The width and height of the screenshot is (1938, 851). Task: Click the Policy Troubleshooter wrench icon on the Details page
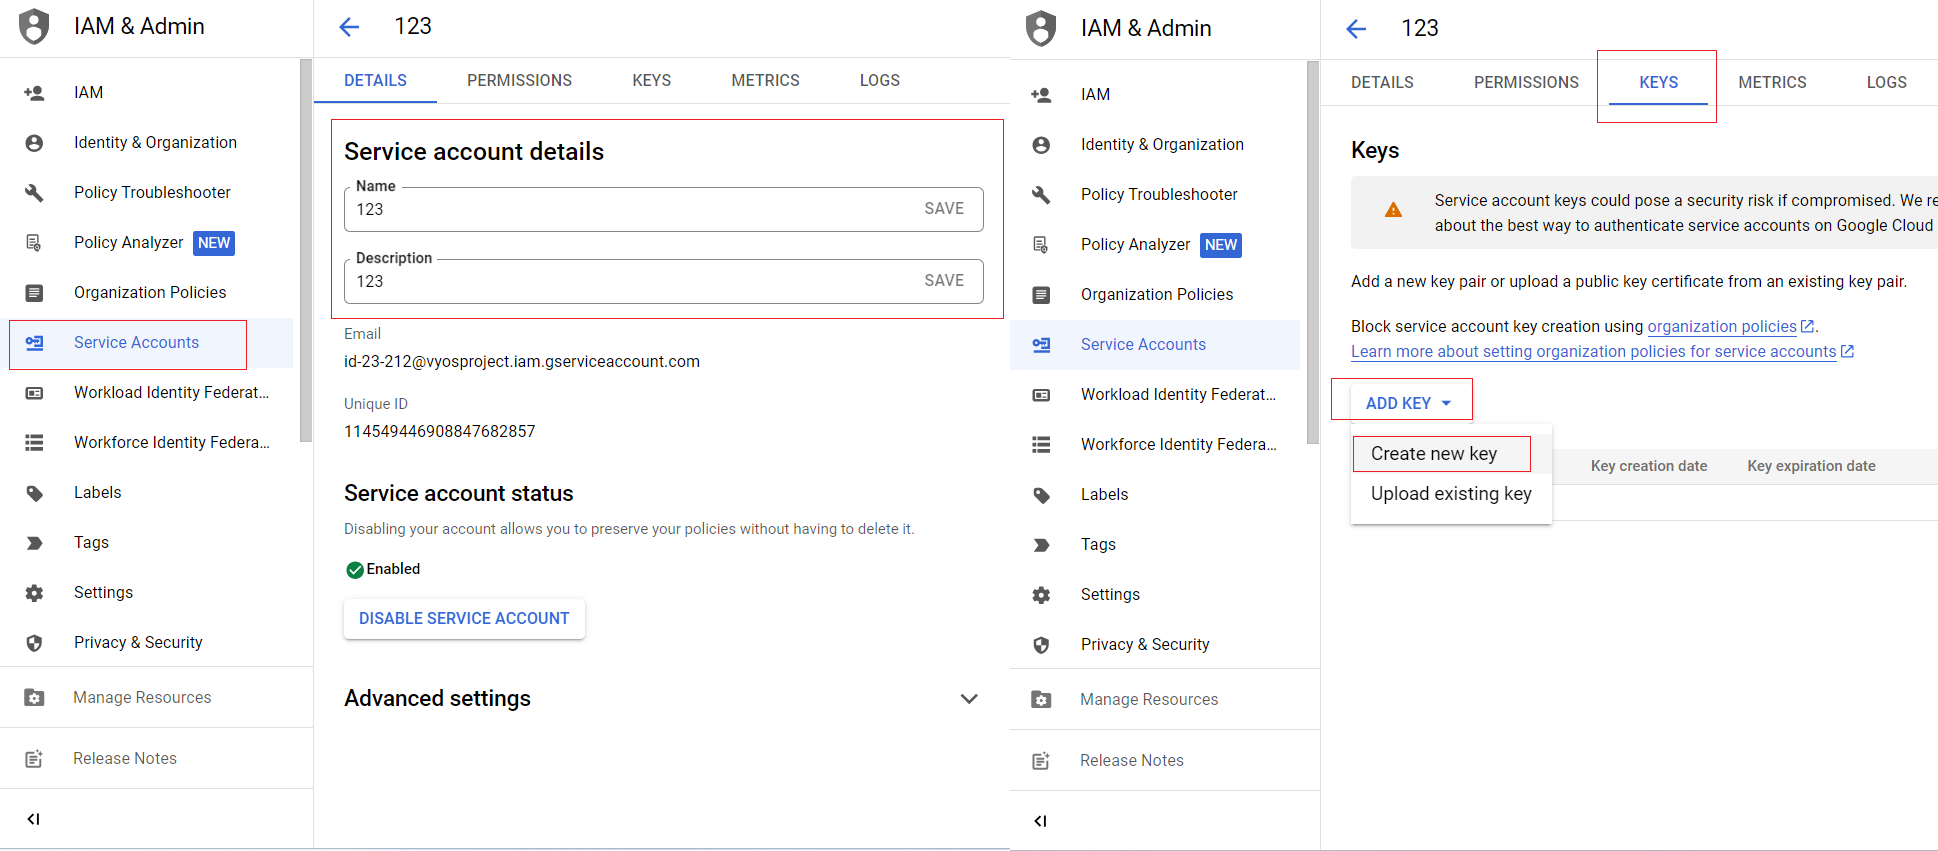[x=34, y=193]
